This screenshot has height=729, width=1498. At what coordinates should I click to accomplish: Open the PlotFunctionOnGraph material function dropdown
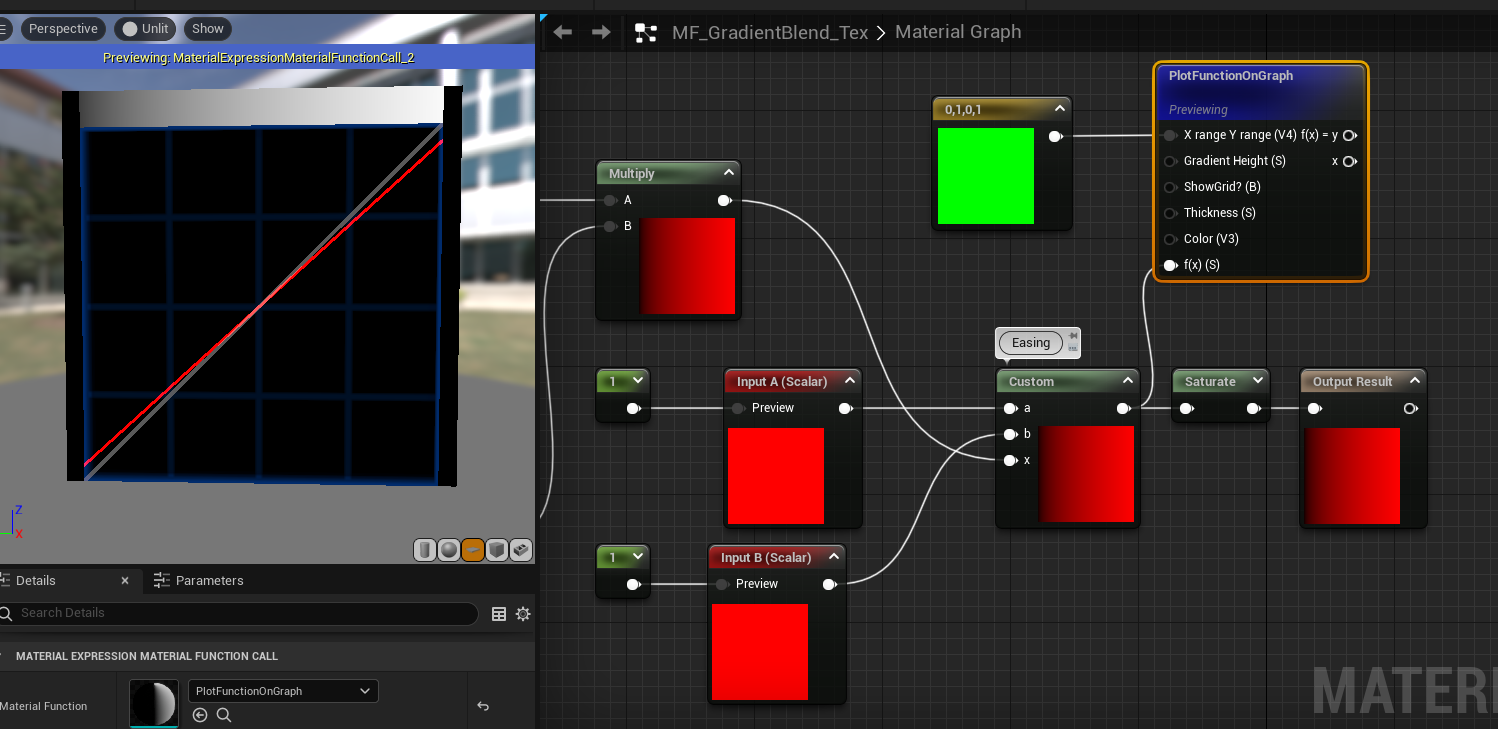283,691
